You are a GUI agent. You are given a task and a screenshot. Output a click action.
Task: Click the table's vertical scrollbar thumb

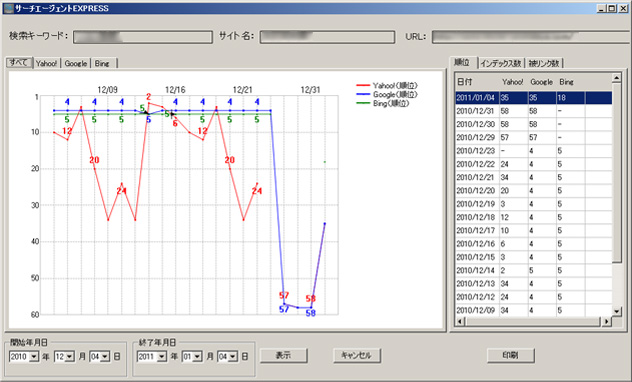[617, 173]
